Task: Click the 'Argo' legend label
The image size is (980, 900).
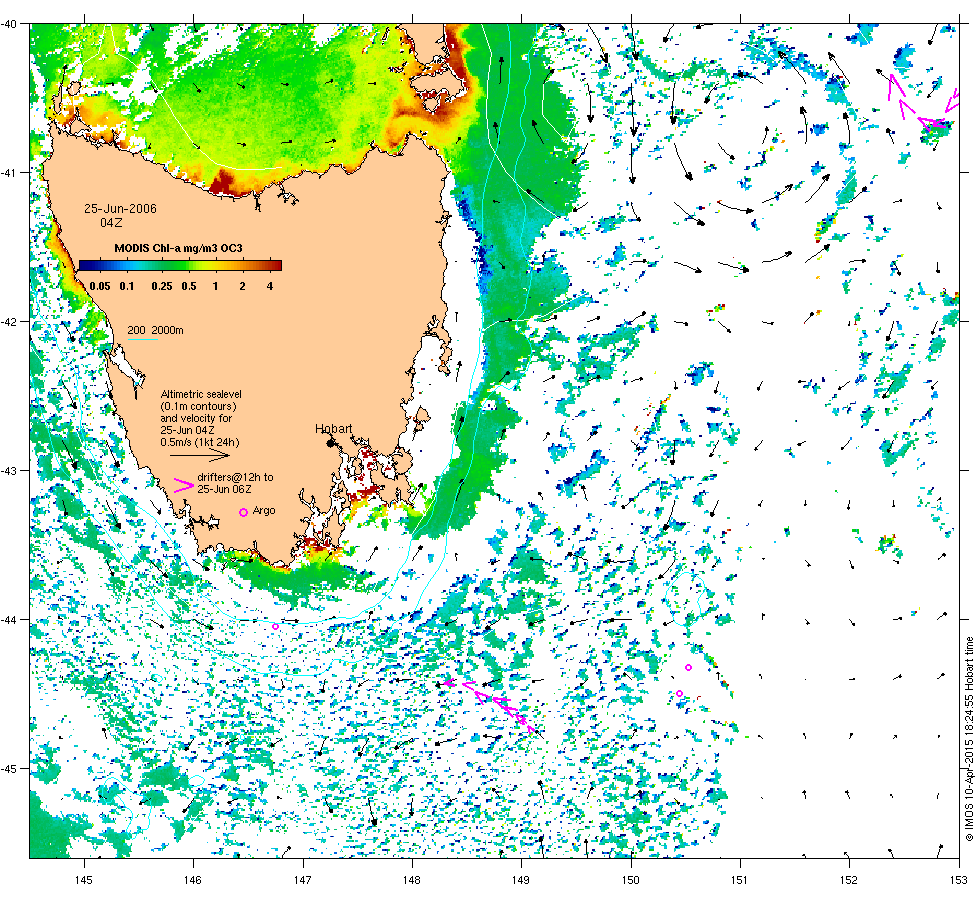Action: [x=264, y=511]
